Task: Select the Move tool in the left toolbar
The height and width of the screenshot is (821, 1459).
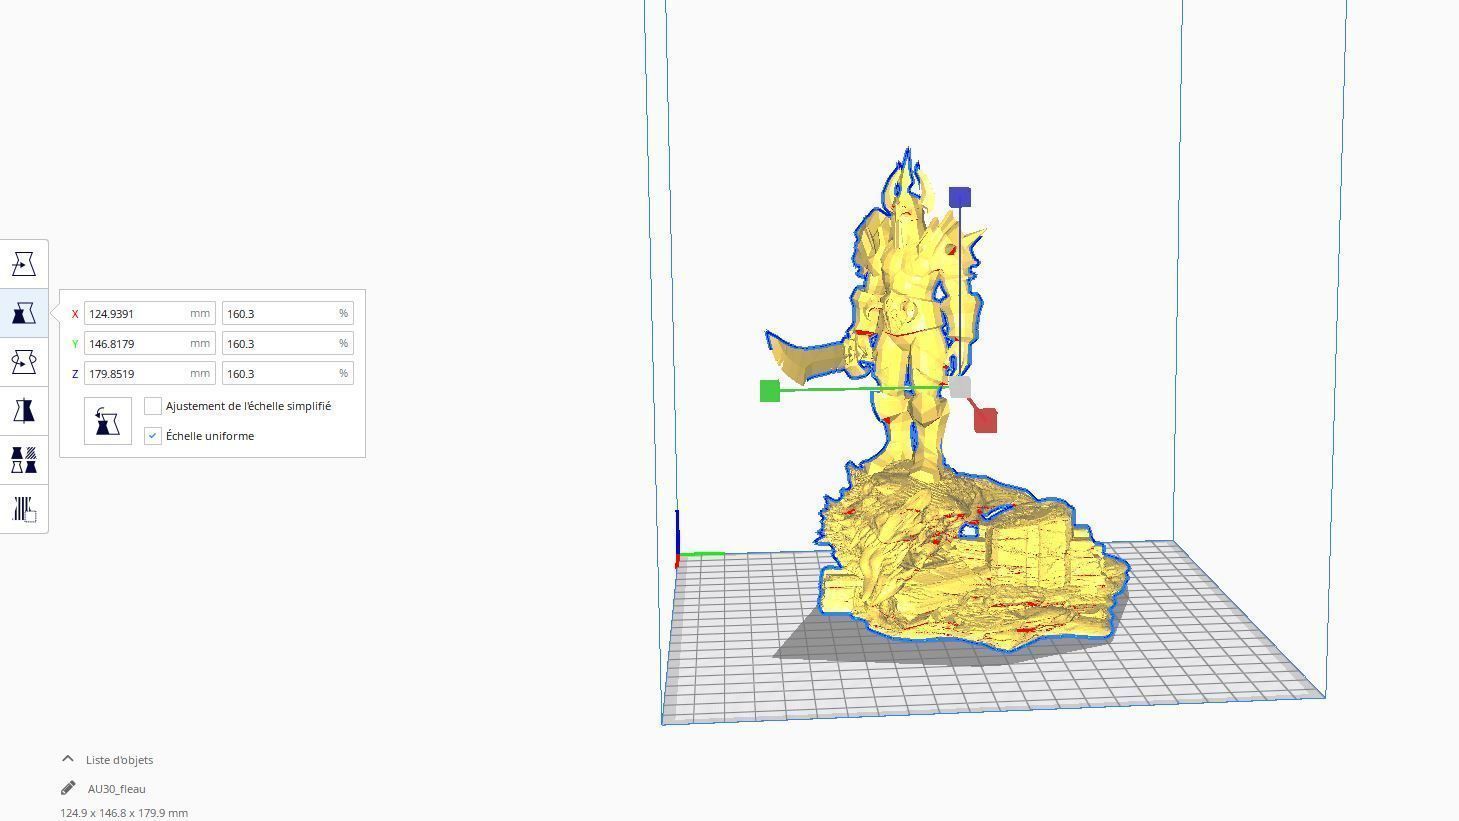Action: (x=24, y=265)
